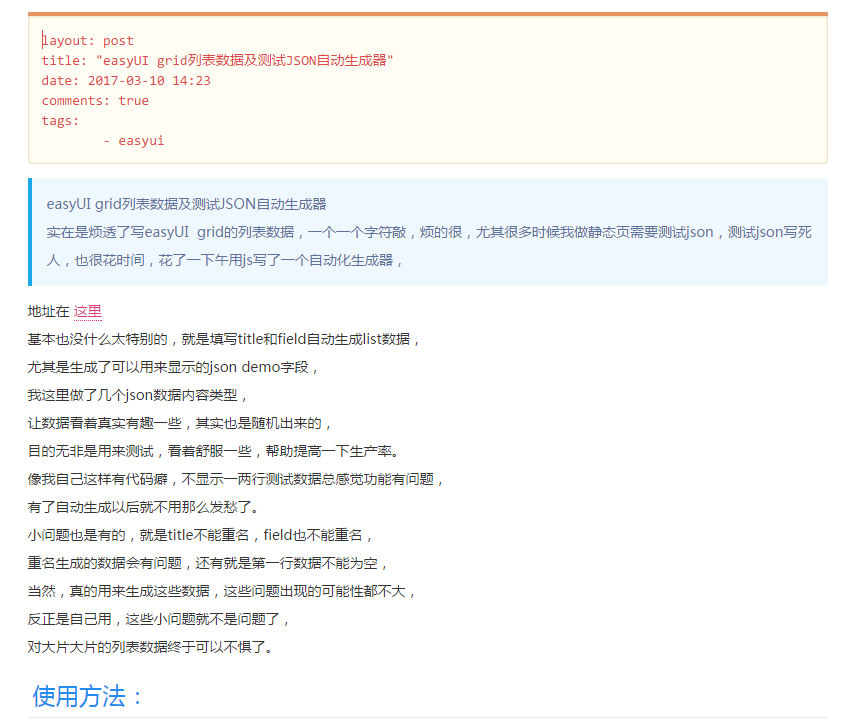Click the '- easyui' tag entry
This screenshot has height=725, width=844.
133,140
